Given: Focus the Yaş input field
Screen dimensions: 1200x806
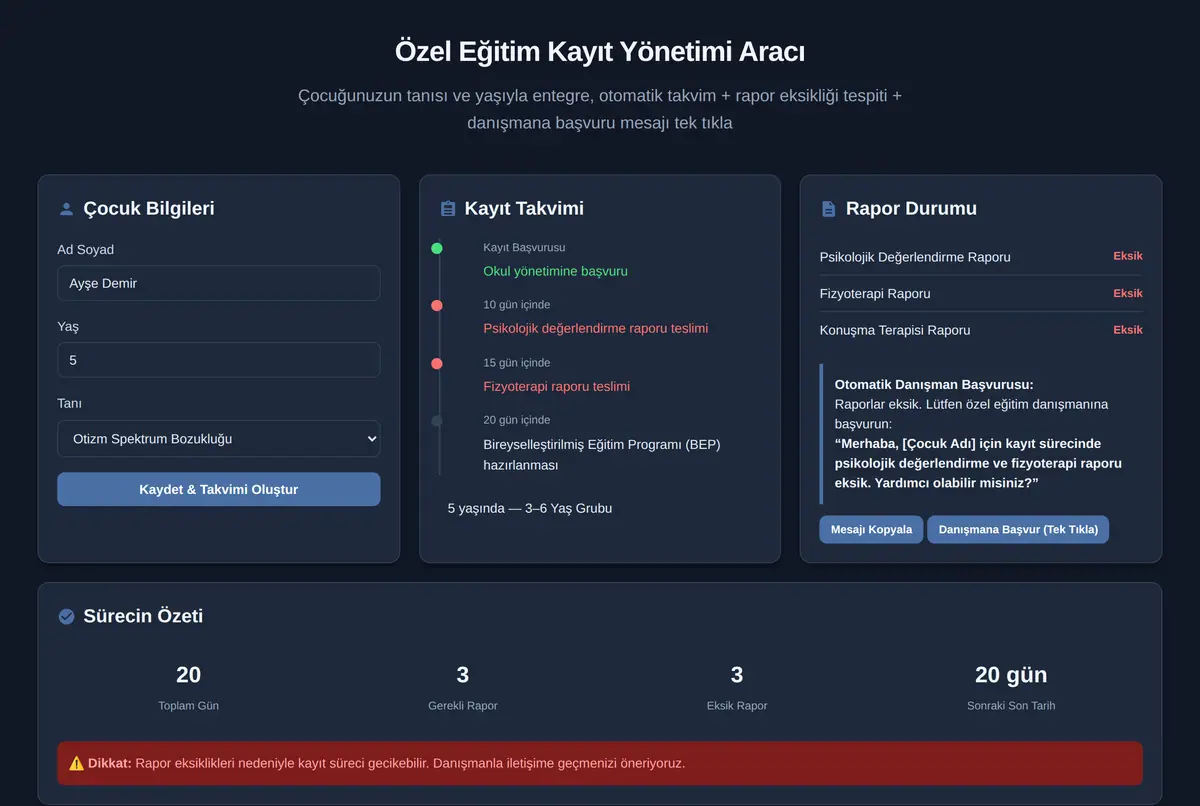Looking at the screenshot, I should point(218,360).
